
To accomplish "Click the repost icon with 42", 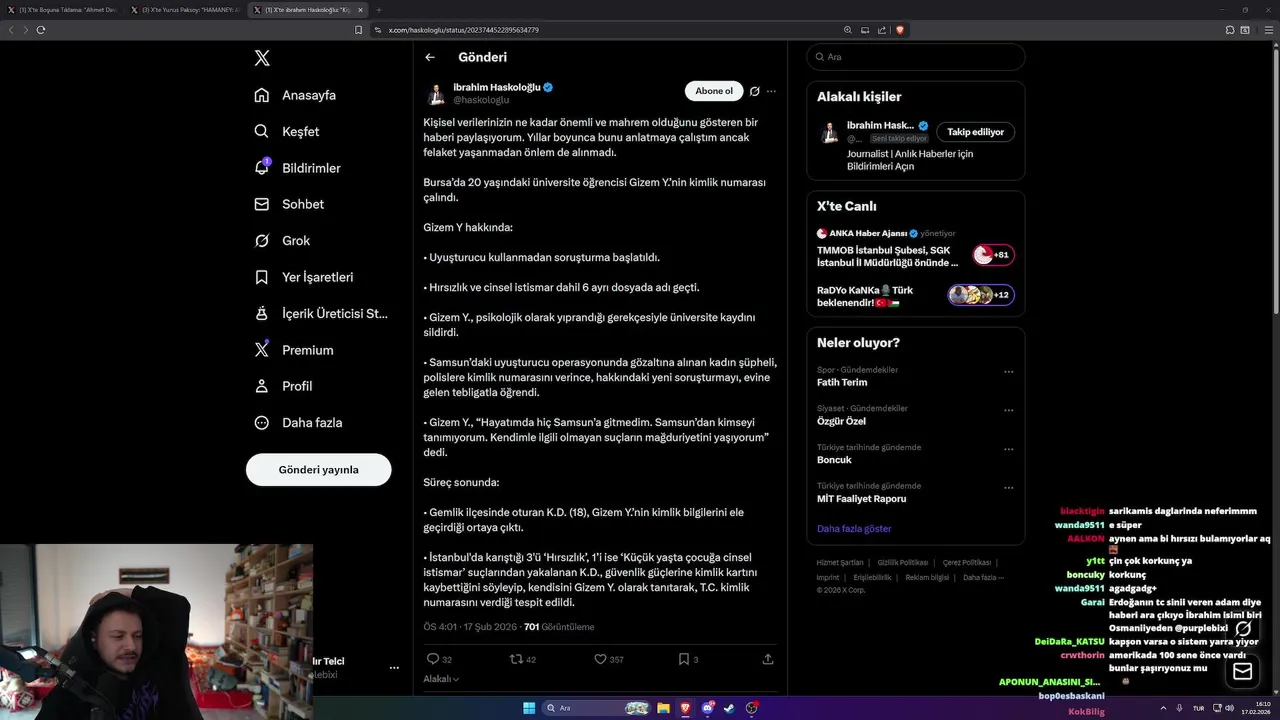I will click(523, 659).
